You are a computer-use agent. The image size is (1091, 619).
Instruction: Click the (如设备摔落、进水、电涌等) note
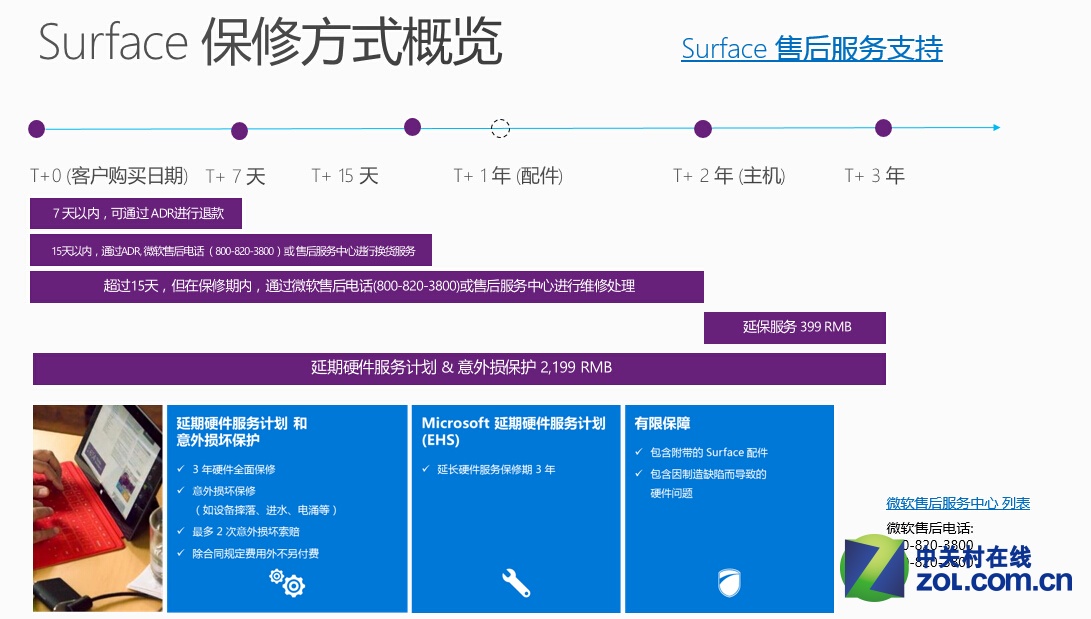pyautogui.click(x=266, y=511)
